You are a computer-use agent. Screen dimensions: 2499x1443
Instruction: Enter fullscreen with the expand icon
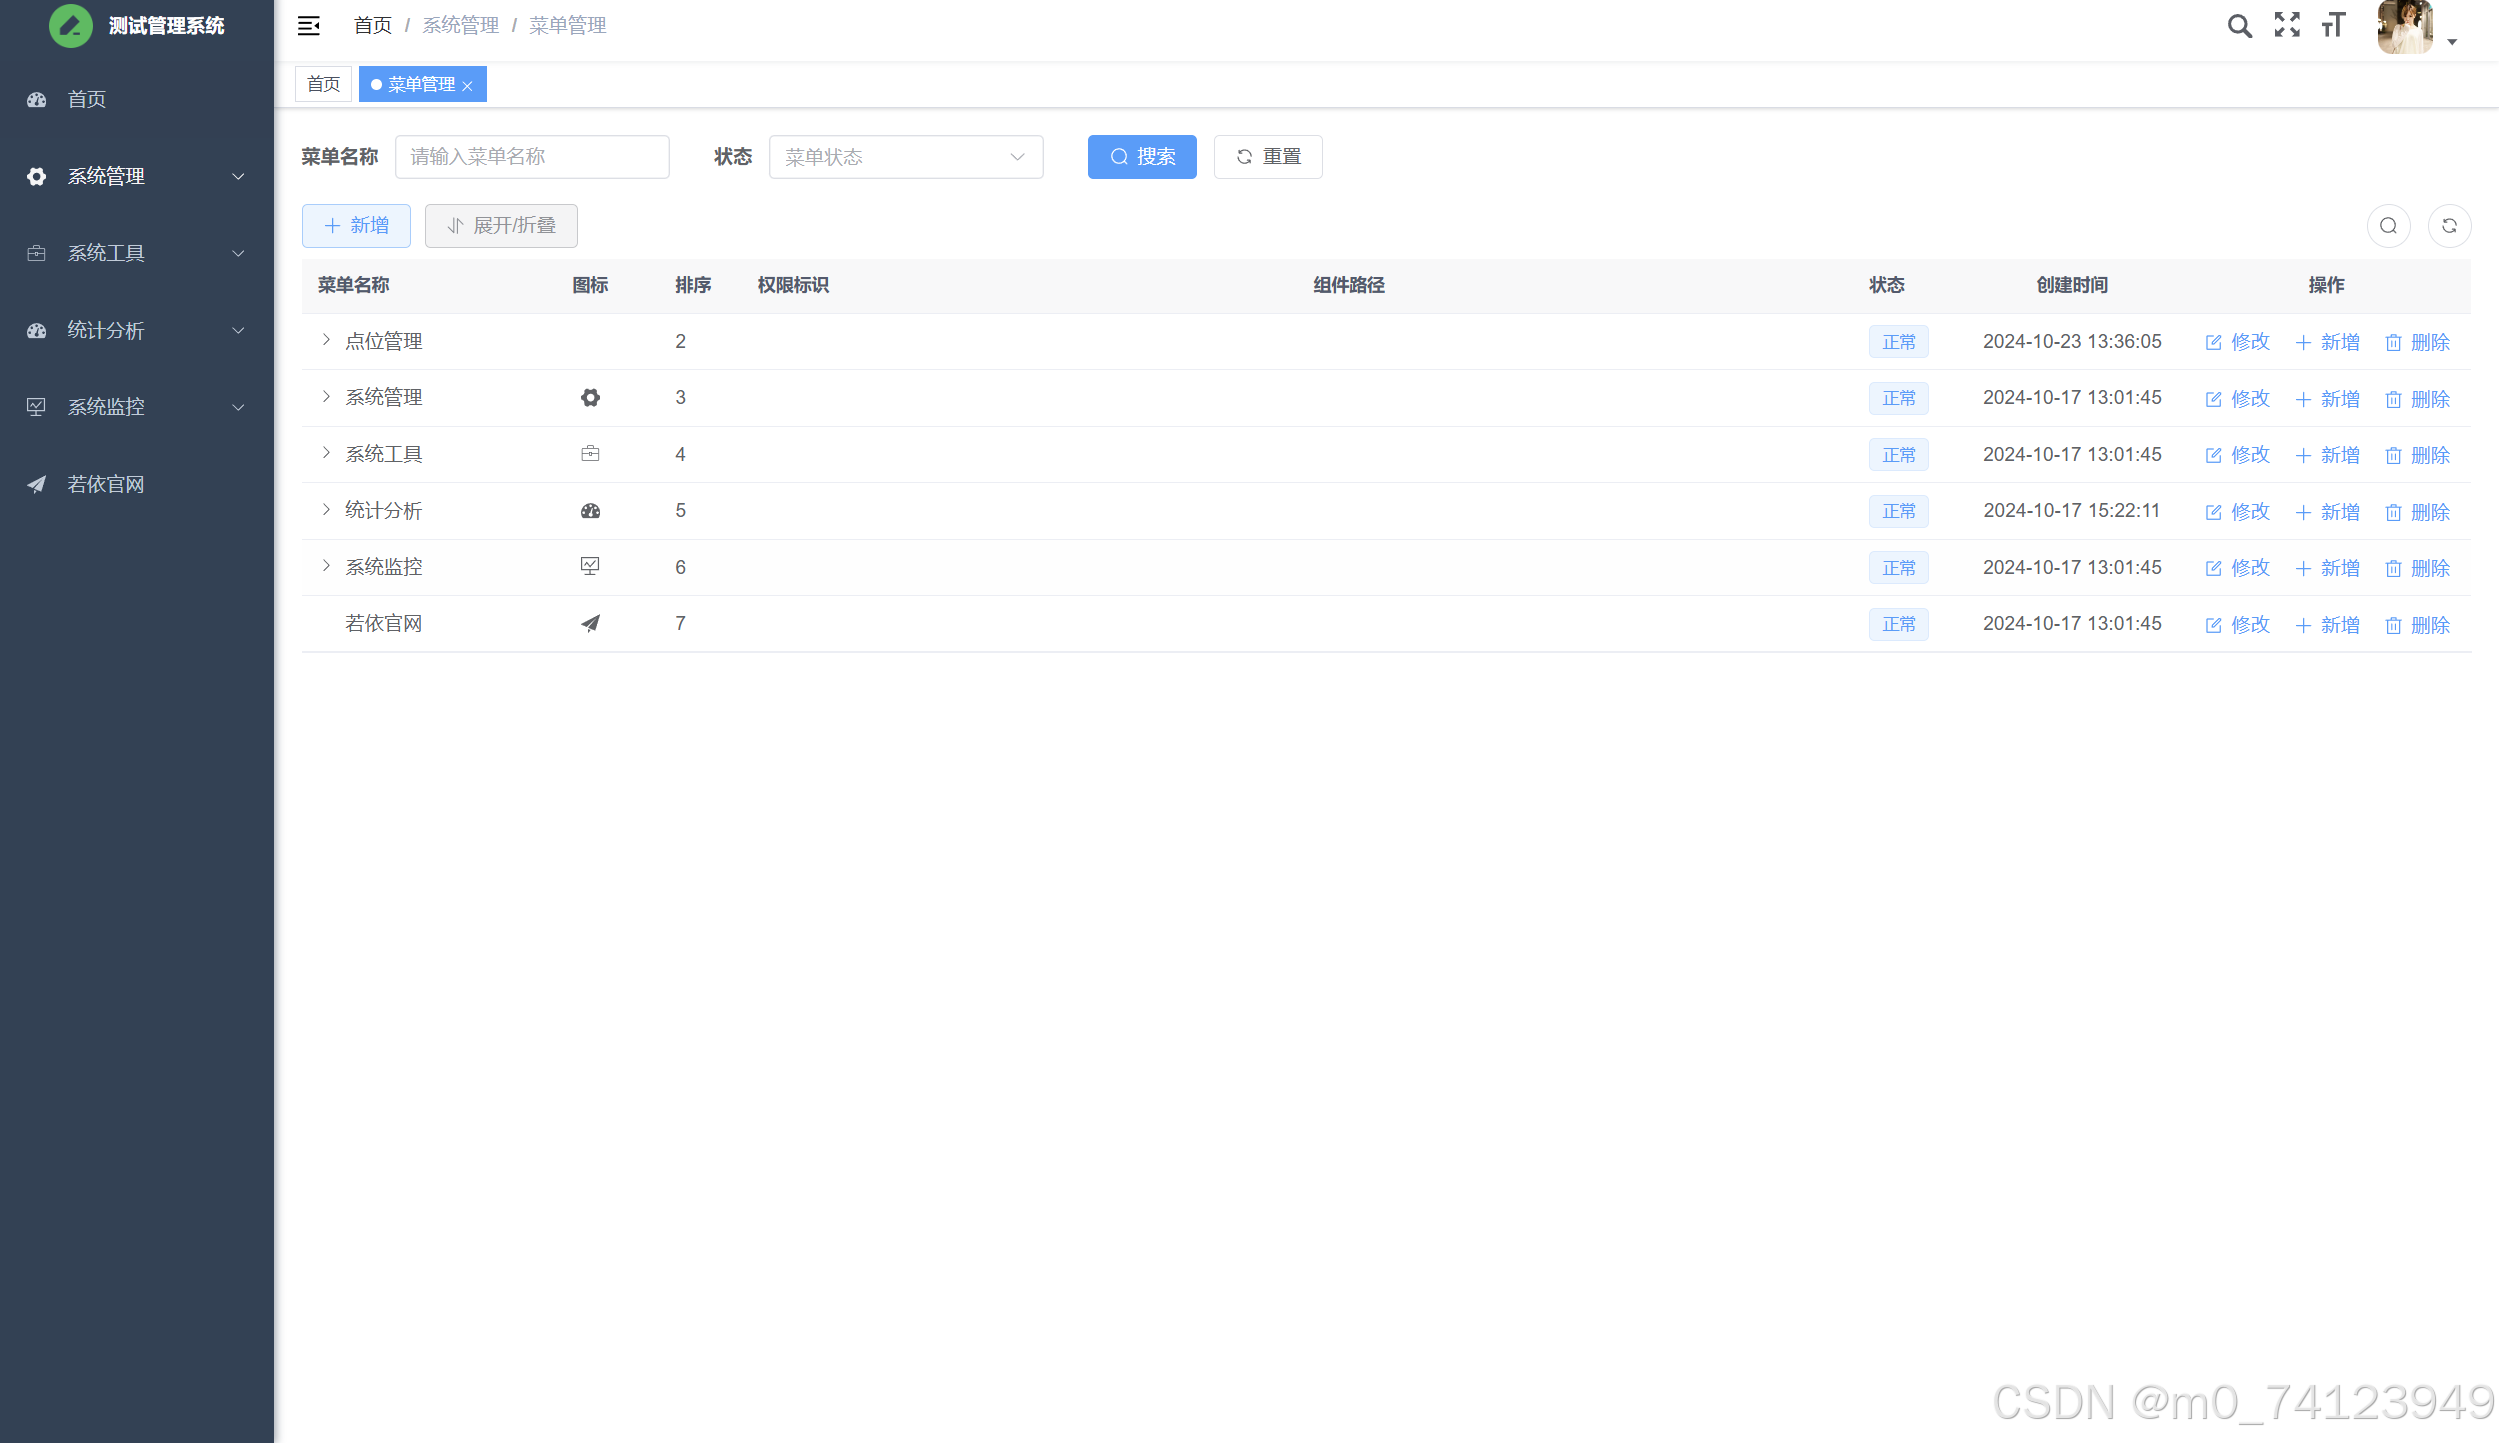2286,25
